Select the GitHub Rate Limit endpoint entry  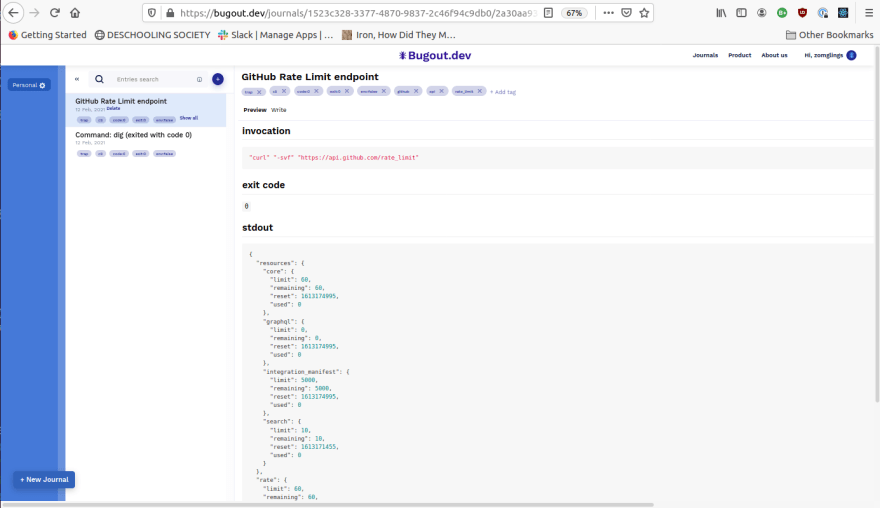(121, 101)
